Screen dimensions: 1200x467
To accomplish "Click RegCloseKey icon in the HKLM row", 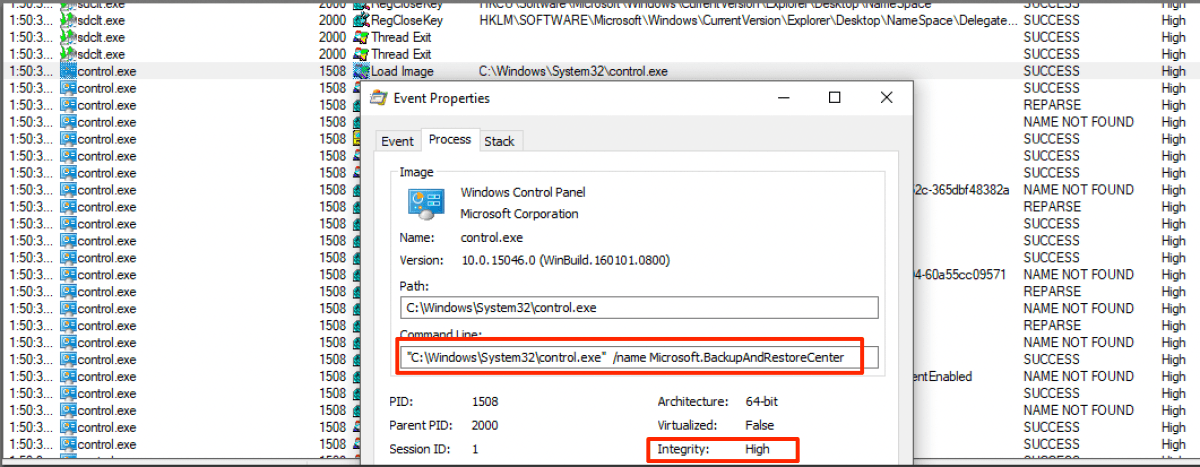I will (361, 20).
